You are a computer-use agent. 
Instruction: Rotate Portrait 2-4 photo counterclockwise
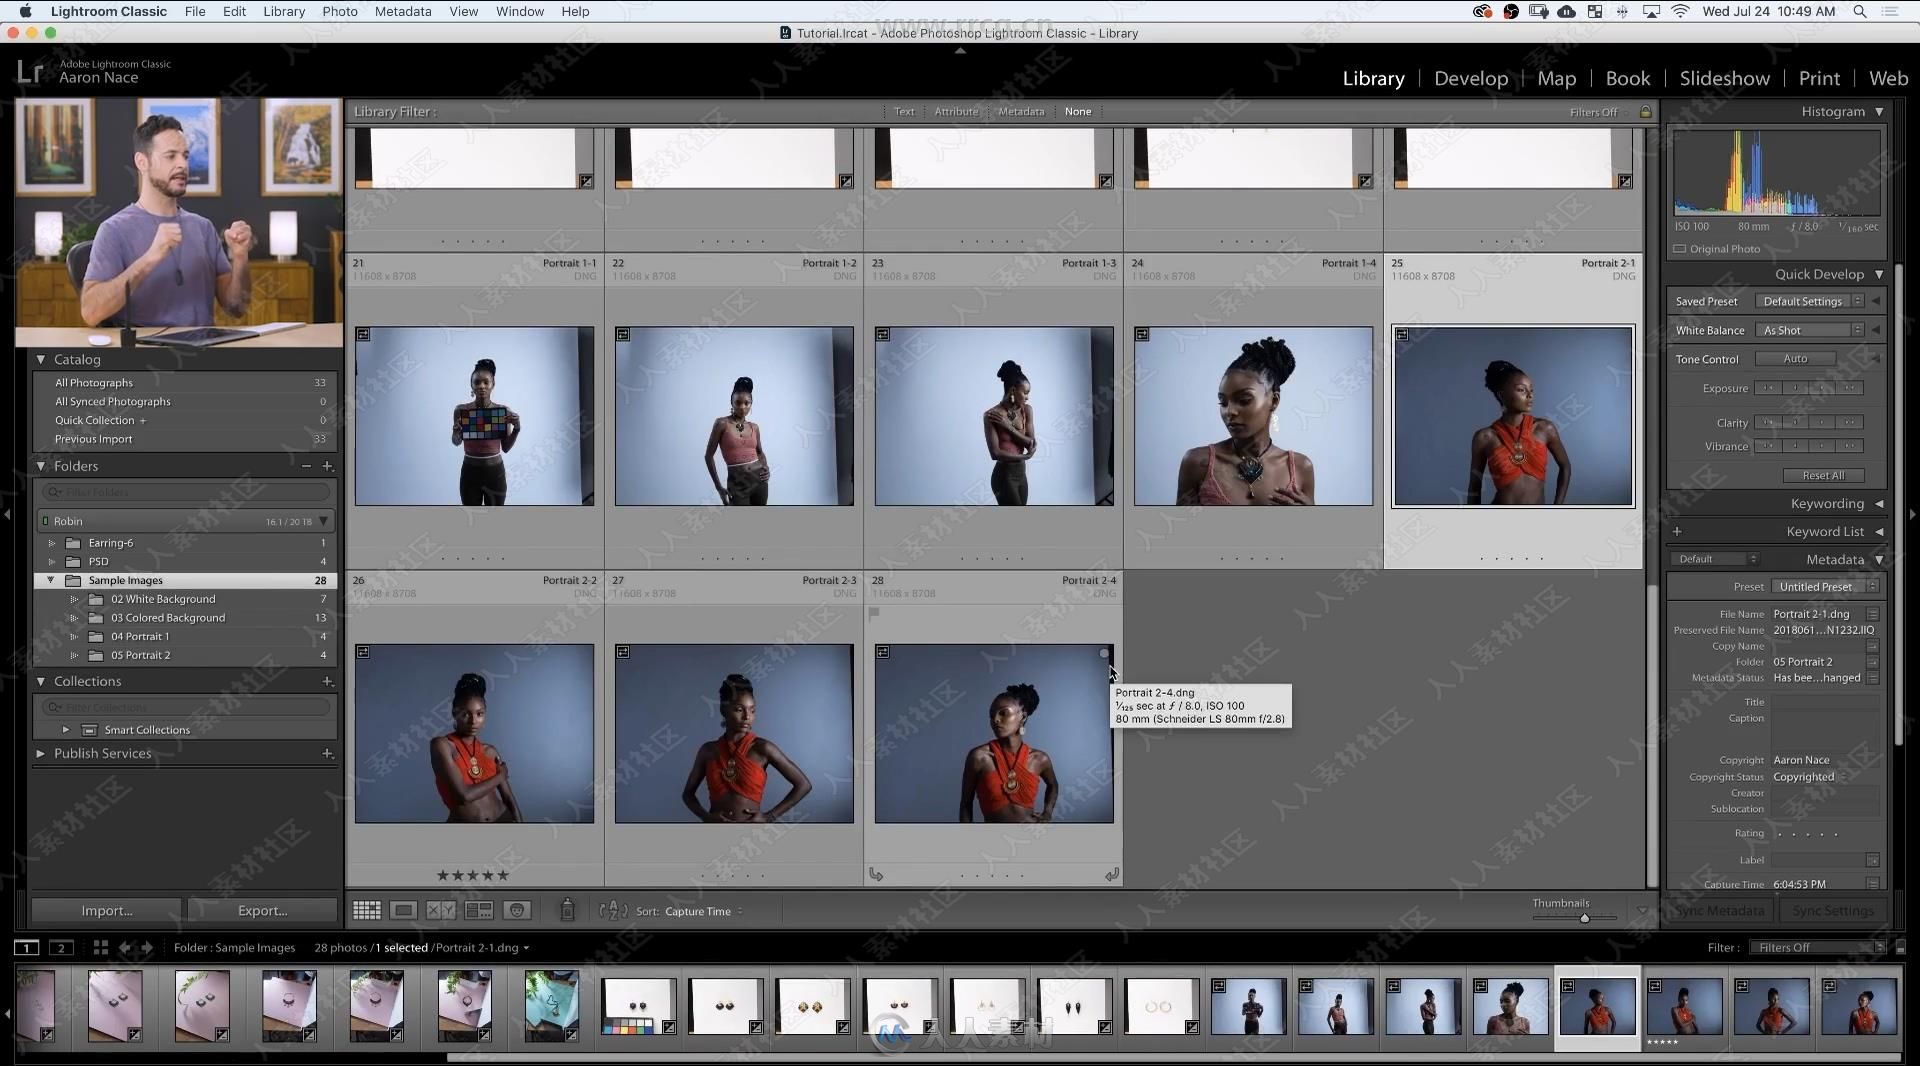tap(876, 875)
